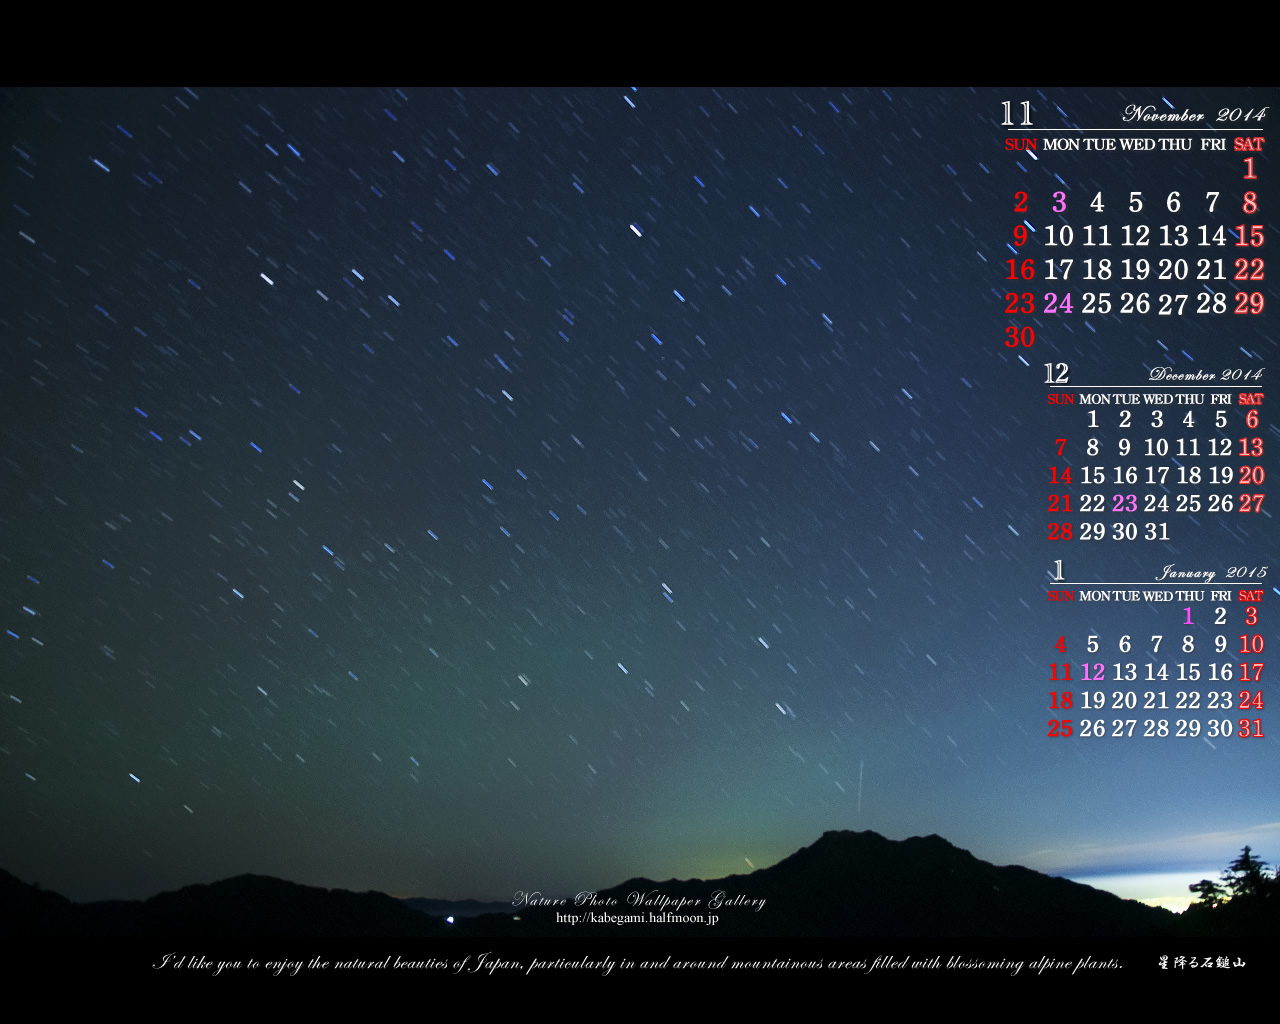The image size is (1280, 1024).
Task: Click the 12 month number for December
Action: (1057, 373)
